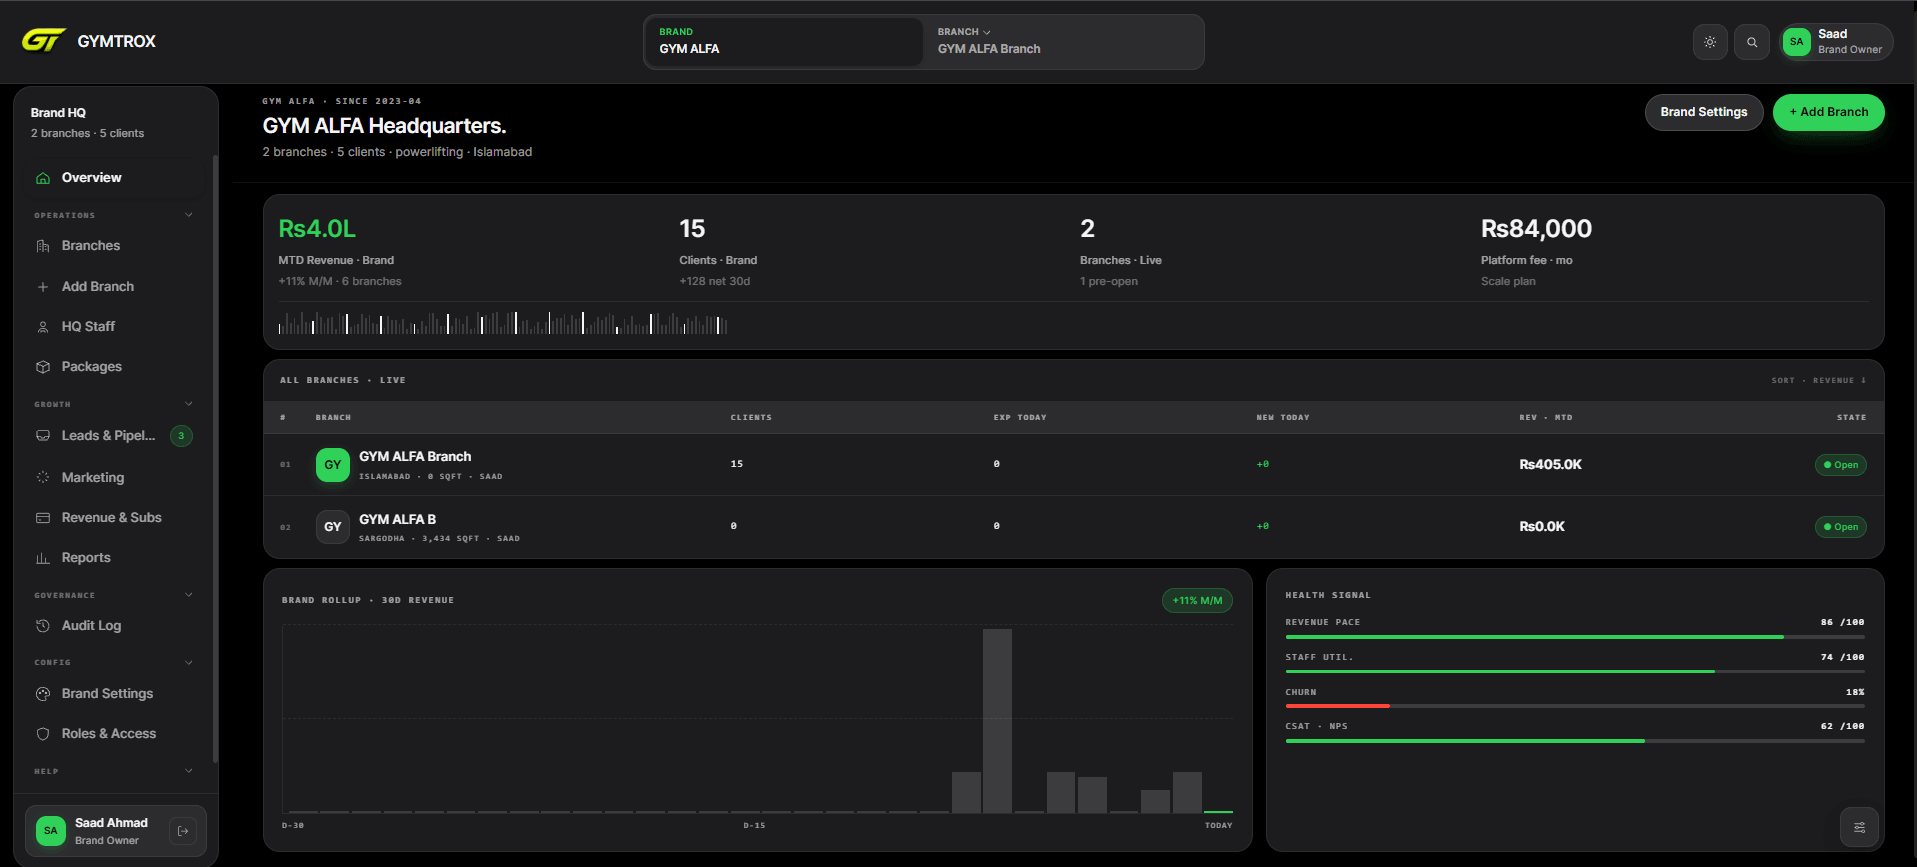This screenshot has width=1917, height=867.
Task: Collapse the Operations section chevron
Action: pyautogui.click(x=189, y=215)
